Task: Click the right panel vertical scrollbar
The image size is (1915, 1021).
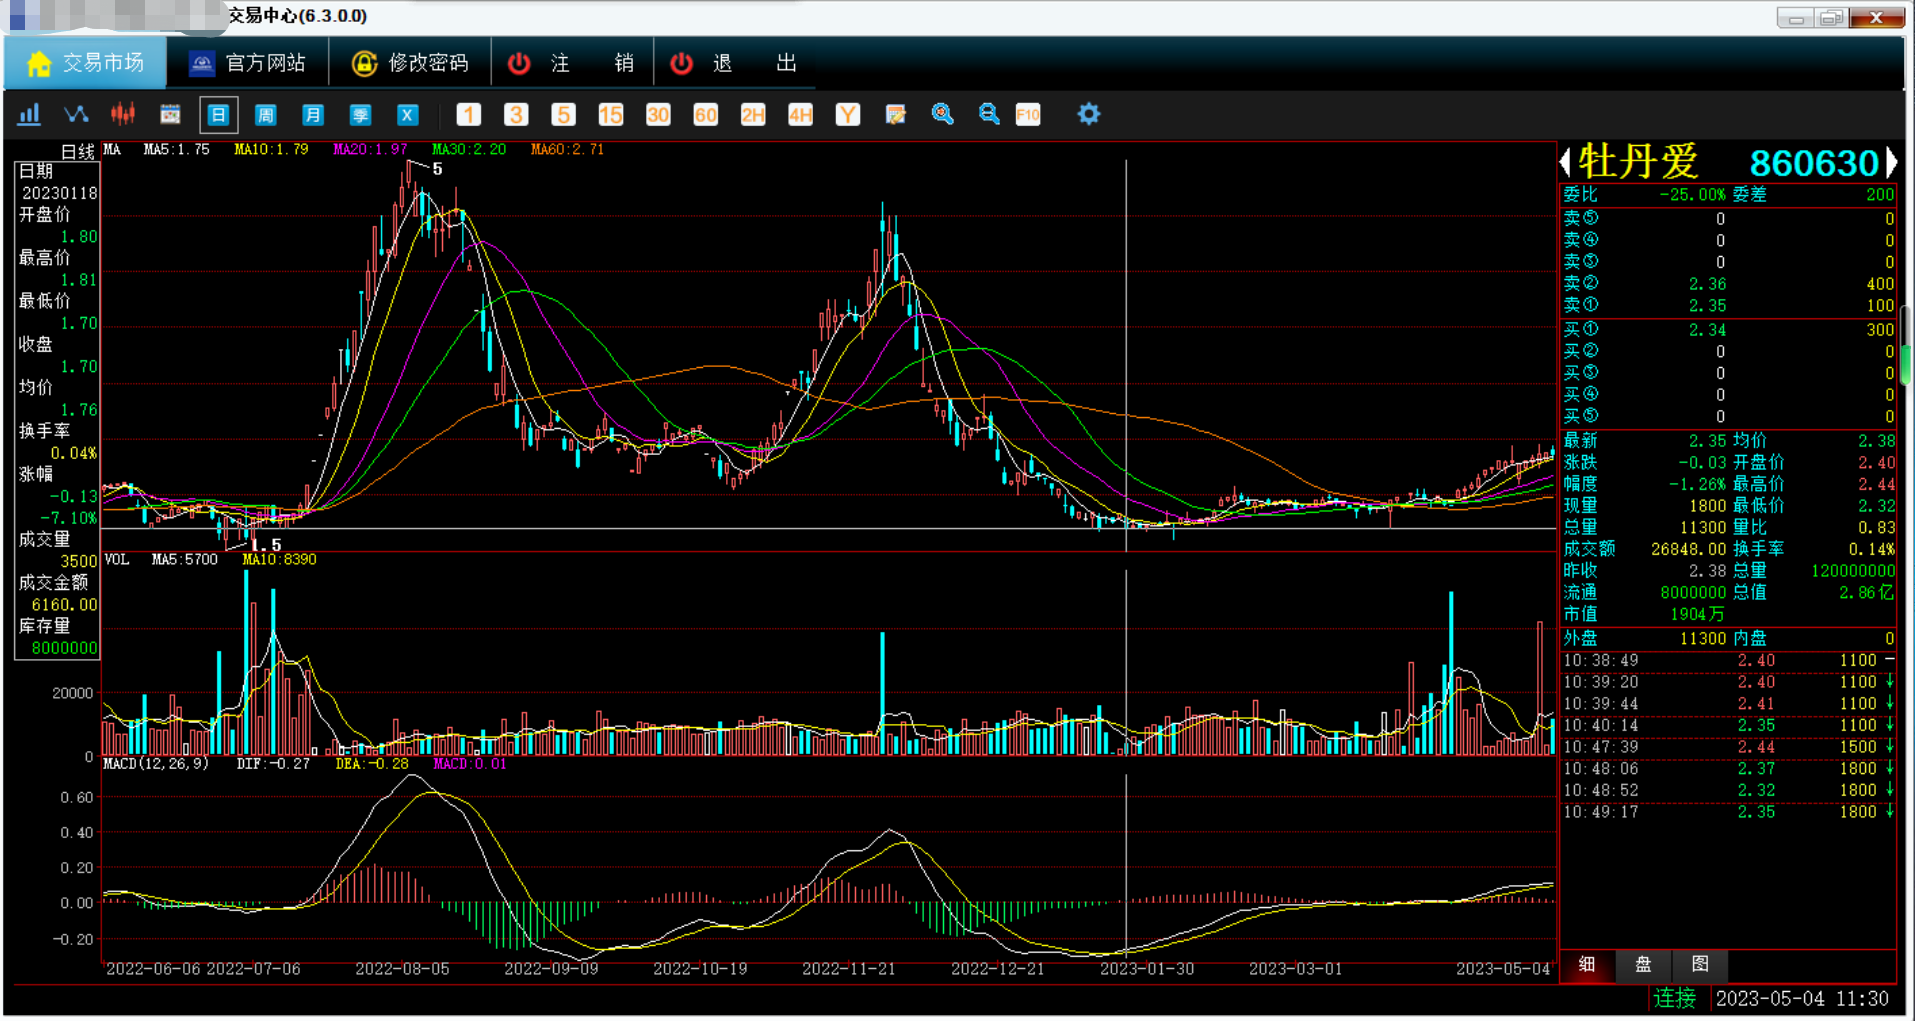Action: pyautogui.click(x=1906, y=345)
